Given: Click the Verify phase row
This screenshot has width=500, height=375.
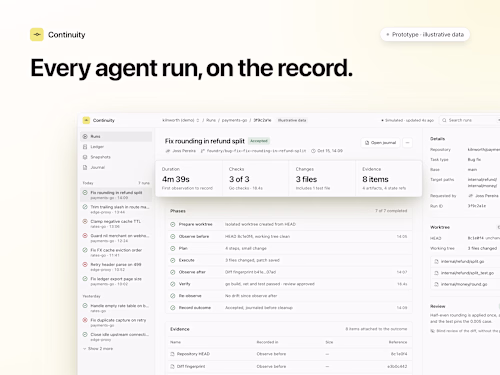Looking at the screenshot, I should click(x=289, y=284).
